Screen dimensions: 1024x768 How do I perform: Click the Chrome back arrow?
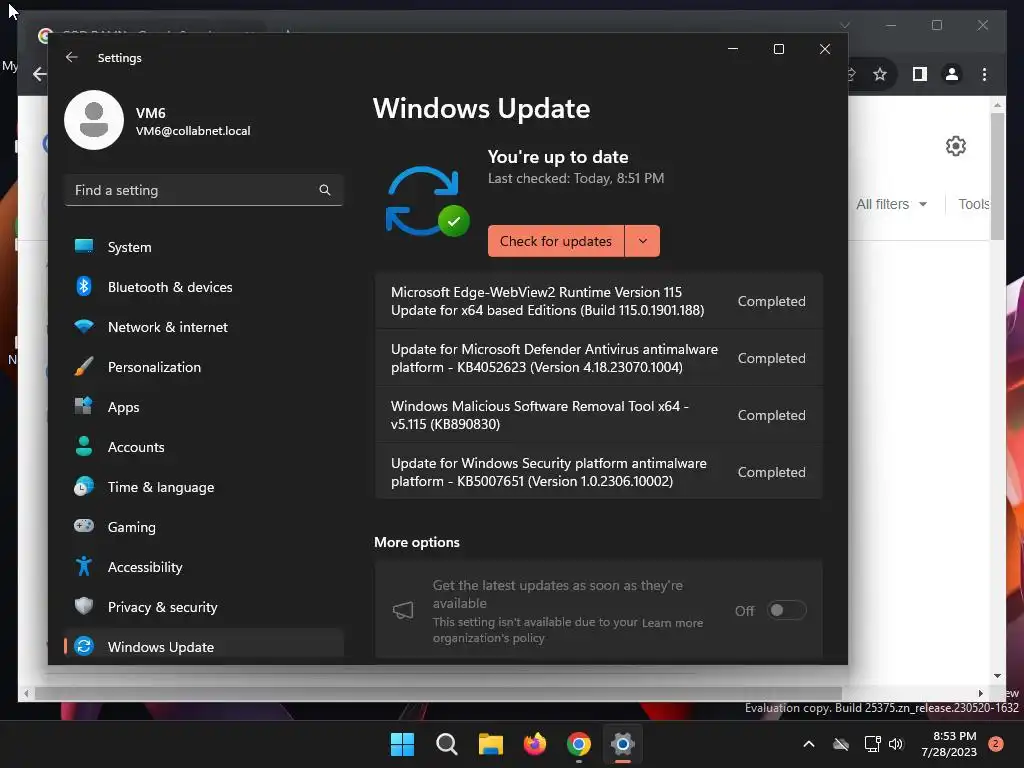39,74
